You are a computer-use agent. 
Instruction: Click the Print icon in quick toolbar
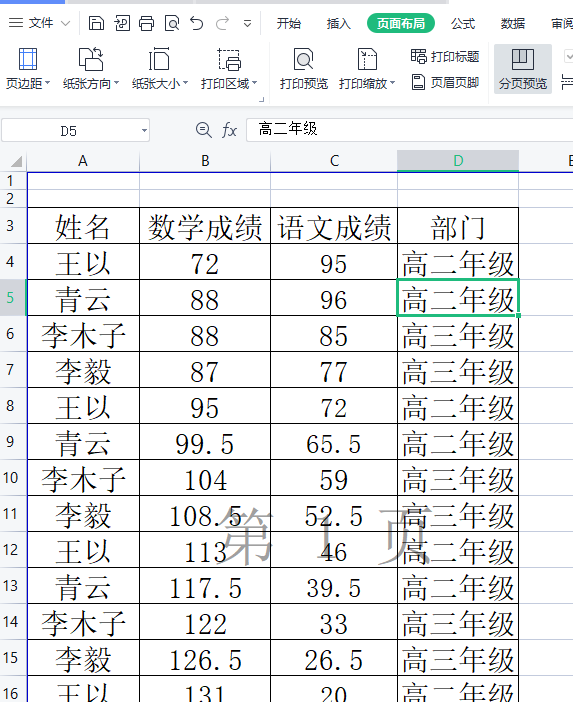pos(146,23)
